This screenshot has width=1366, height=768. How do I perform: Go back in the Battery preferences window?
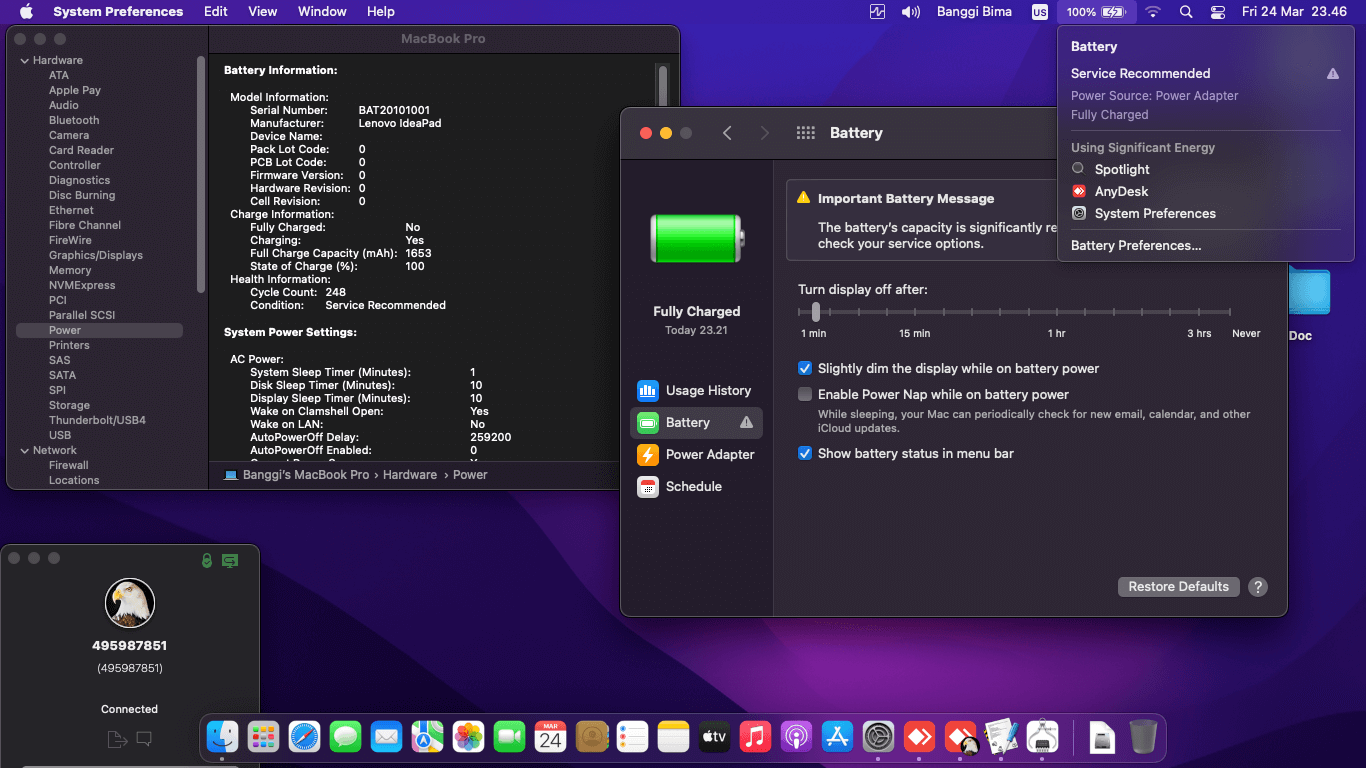pyautogui.click(x=727, y=133)
